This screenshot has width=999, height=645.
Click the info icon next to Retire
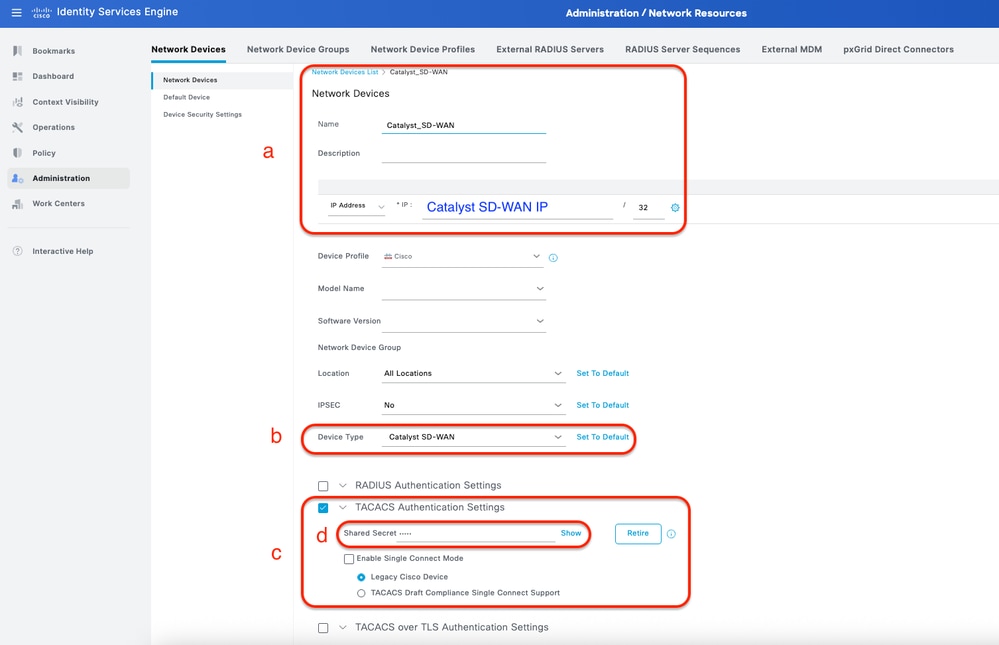click(671, 534)
